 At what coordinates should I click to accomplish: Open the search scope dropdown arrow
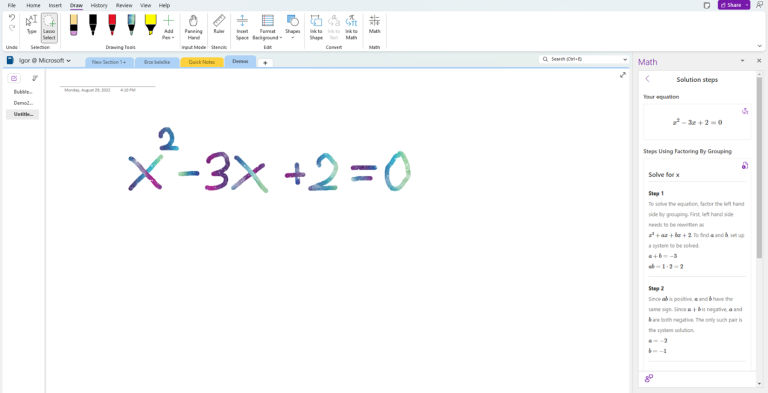pos(625,59)
